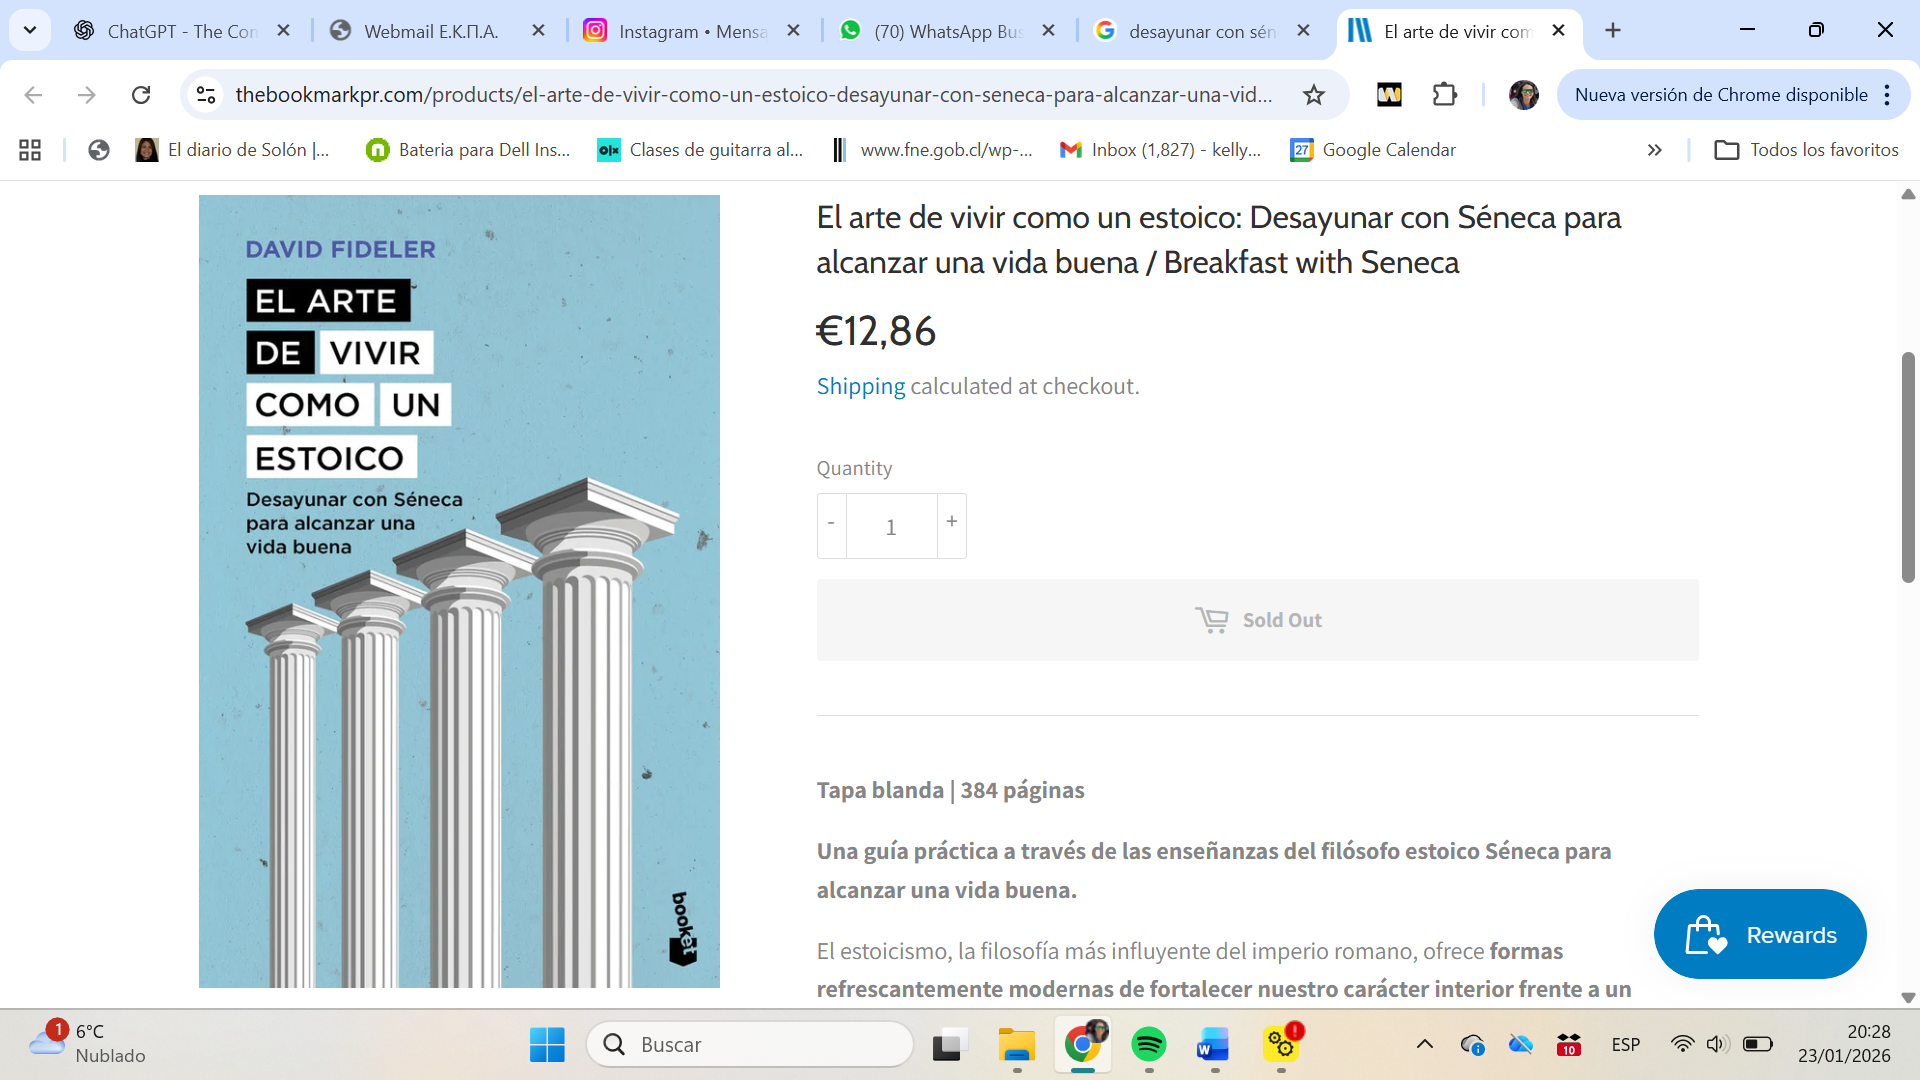This screenshot has height=1080, width=1920.
Task: Open File Explorer from the taskbar
Action: point(1016,1045)
